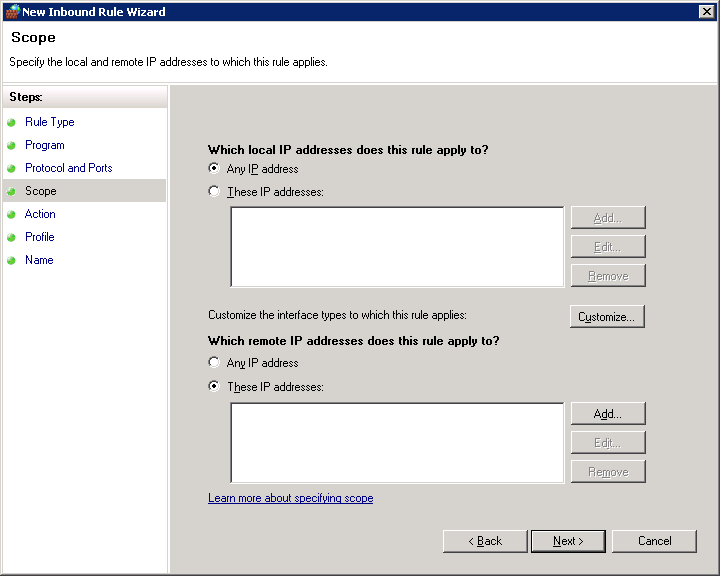Close the New Inbound Rule Wizard window

point(706,12)
